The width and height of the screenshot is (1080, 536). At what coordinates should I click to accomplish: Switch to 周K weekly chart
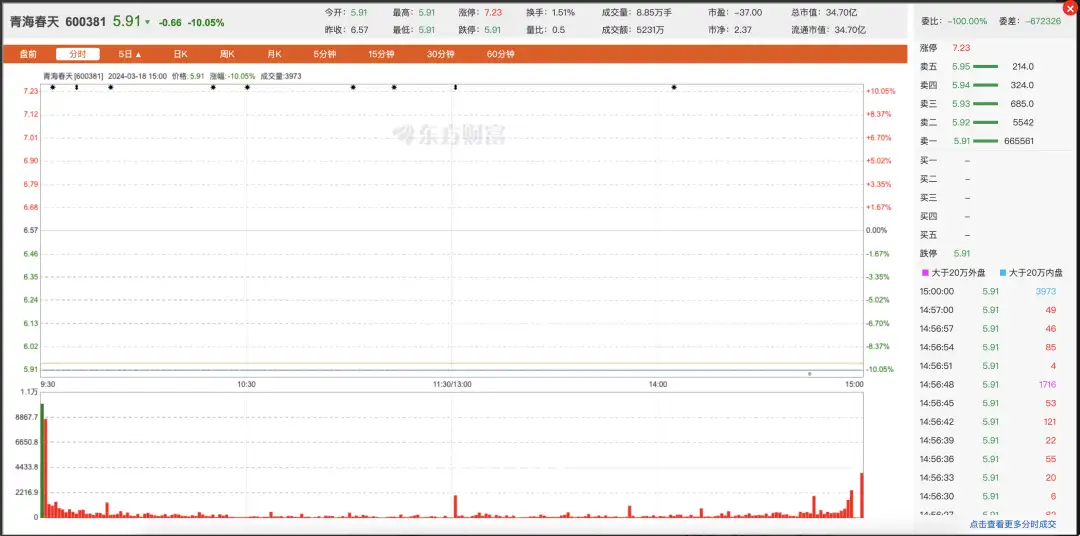[227, 54]
